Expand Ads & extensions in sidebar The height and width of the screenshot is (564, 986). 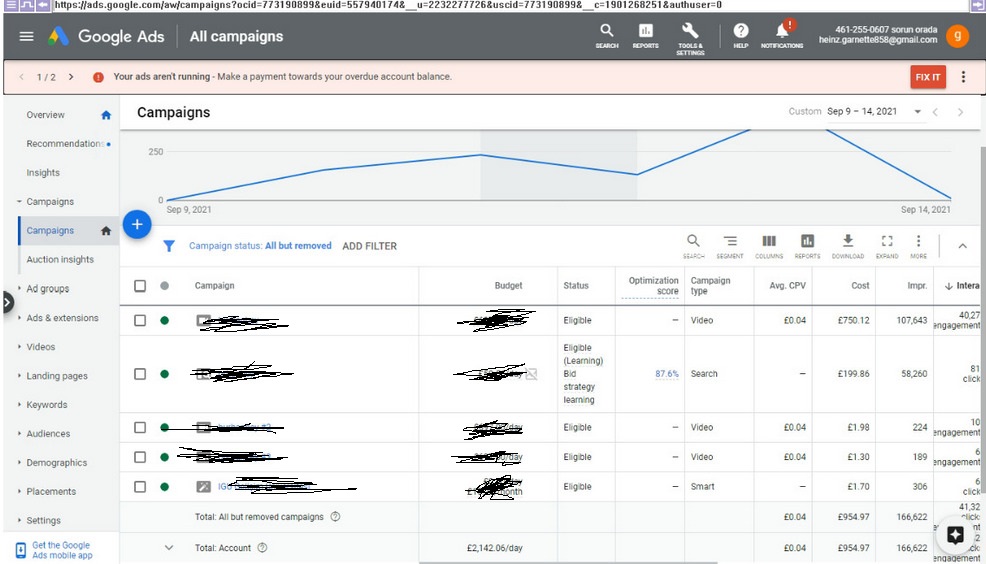[19, 318]
